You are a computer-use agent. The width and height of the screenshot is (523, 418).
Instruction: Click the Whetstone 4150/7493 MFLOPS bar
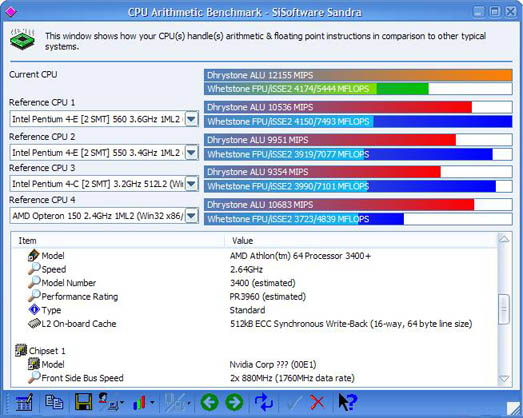click(x=358, y=121)
